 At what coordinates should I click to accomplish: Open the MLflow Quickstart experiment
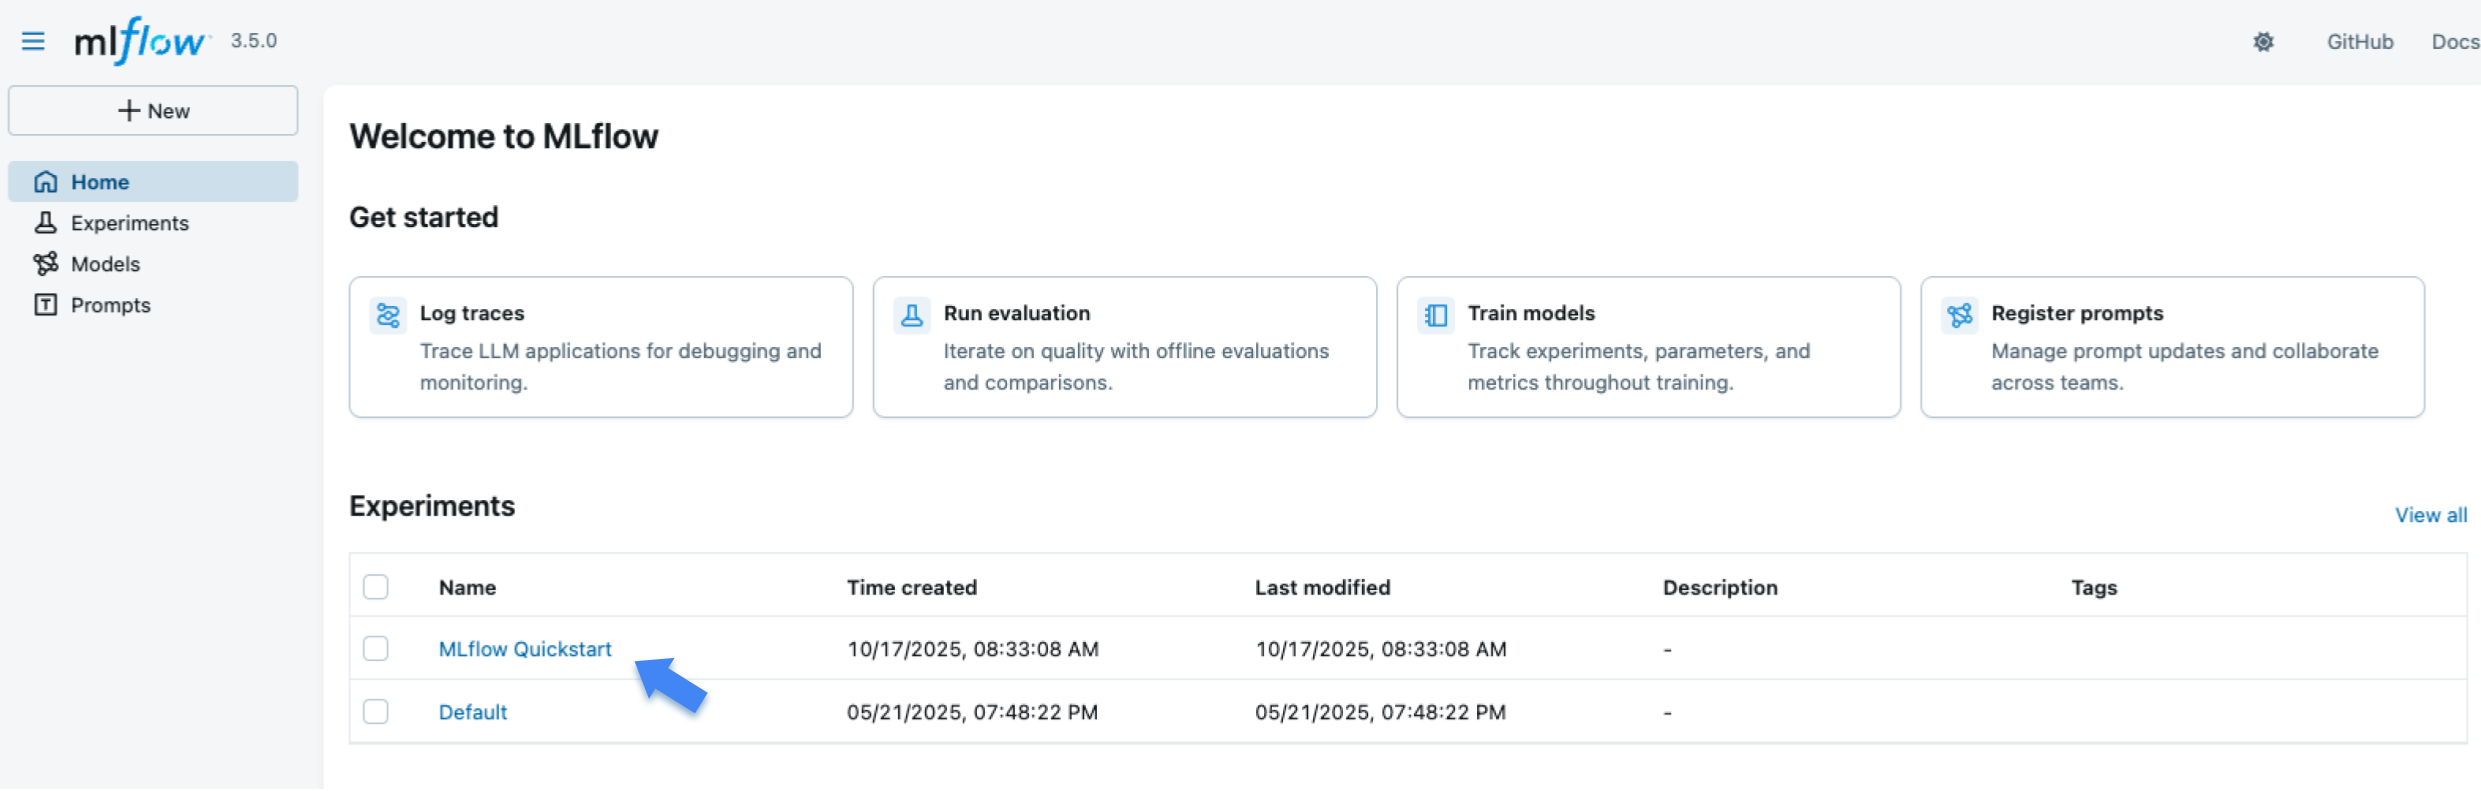525,649
